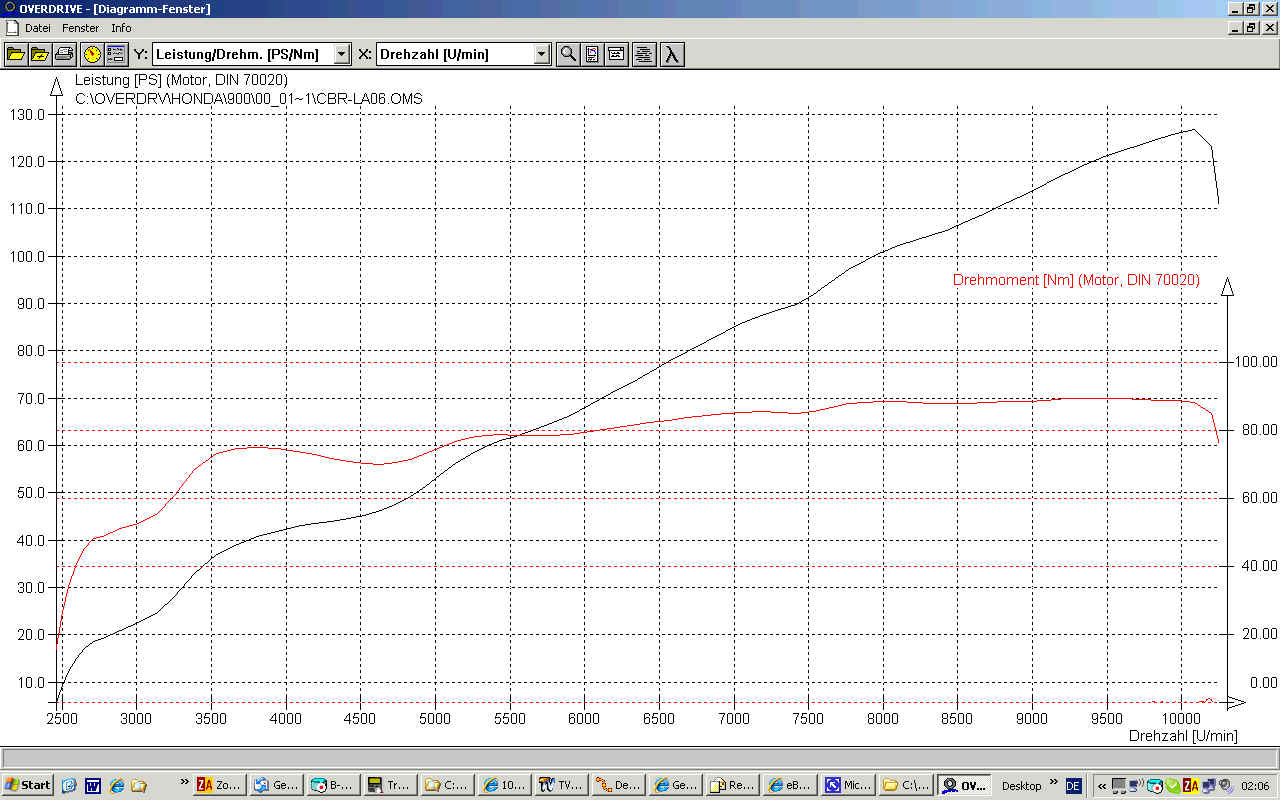The image size is (1280, 800).
Task: Open the X axis dropdown arrow
Action: tap(542, 54)
